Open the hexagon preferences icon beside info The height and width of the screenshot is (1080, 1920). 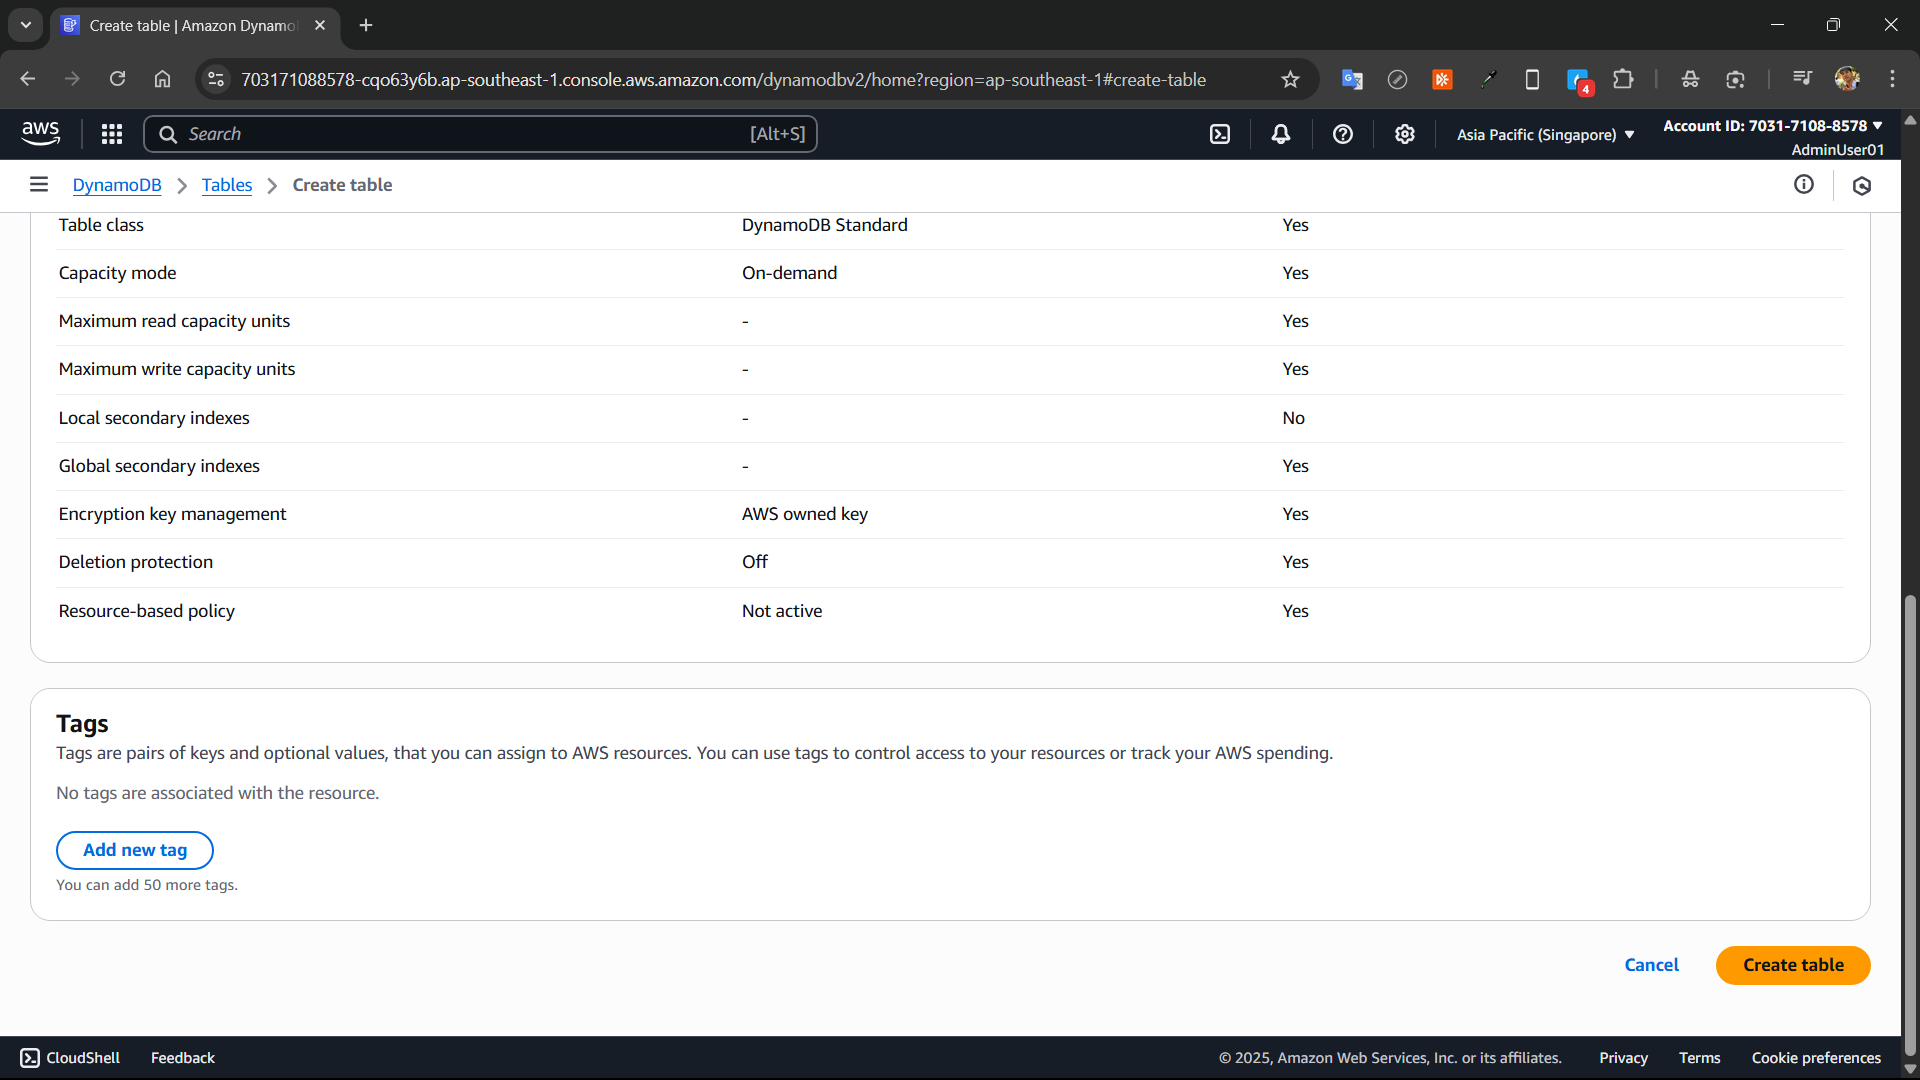pos(1862,185)
